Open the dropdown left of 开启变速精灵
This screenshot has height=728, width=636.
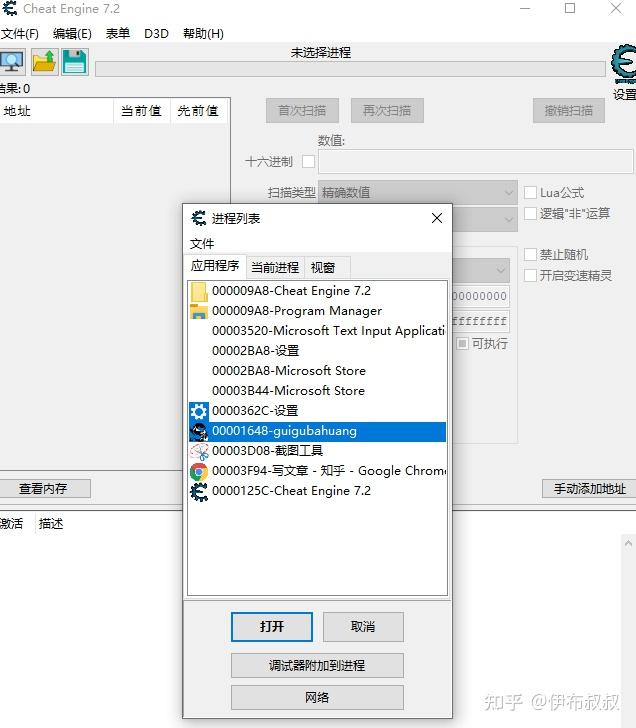pos(481,270)
